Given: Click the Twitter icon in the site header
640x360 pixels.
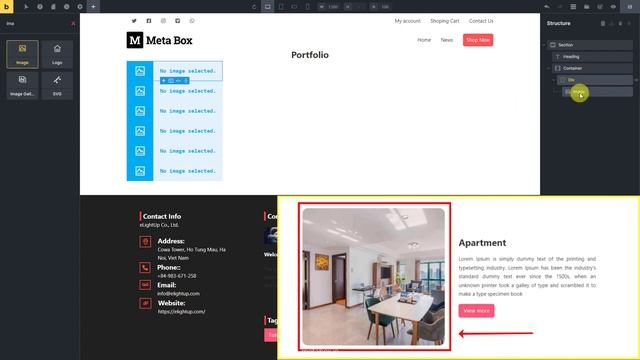Looking at the screenshot, I should tap(134, 21).
